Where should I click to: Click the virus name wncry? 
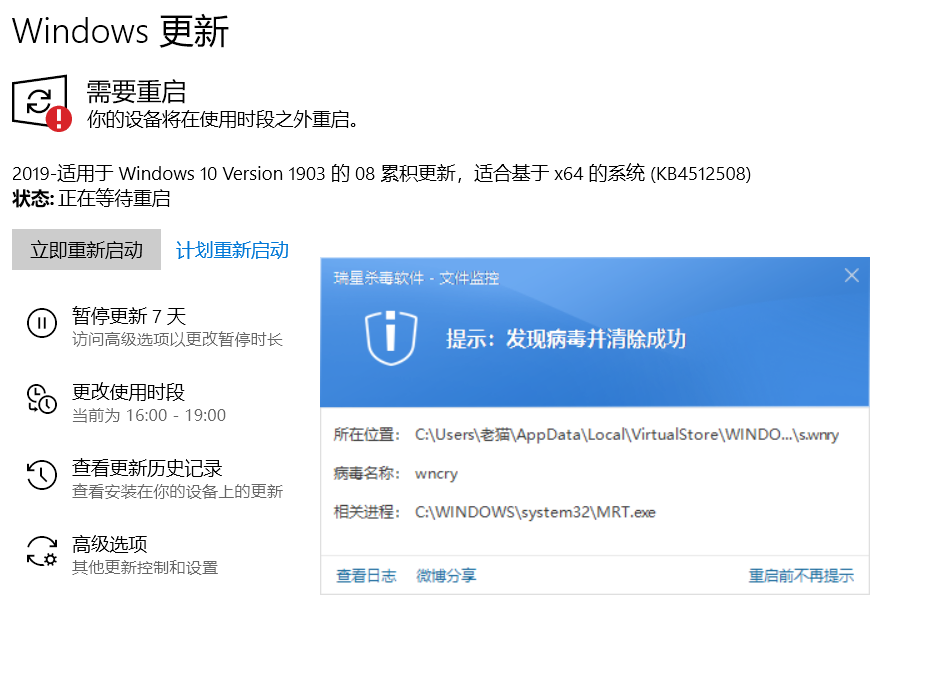[436, 474]
